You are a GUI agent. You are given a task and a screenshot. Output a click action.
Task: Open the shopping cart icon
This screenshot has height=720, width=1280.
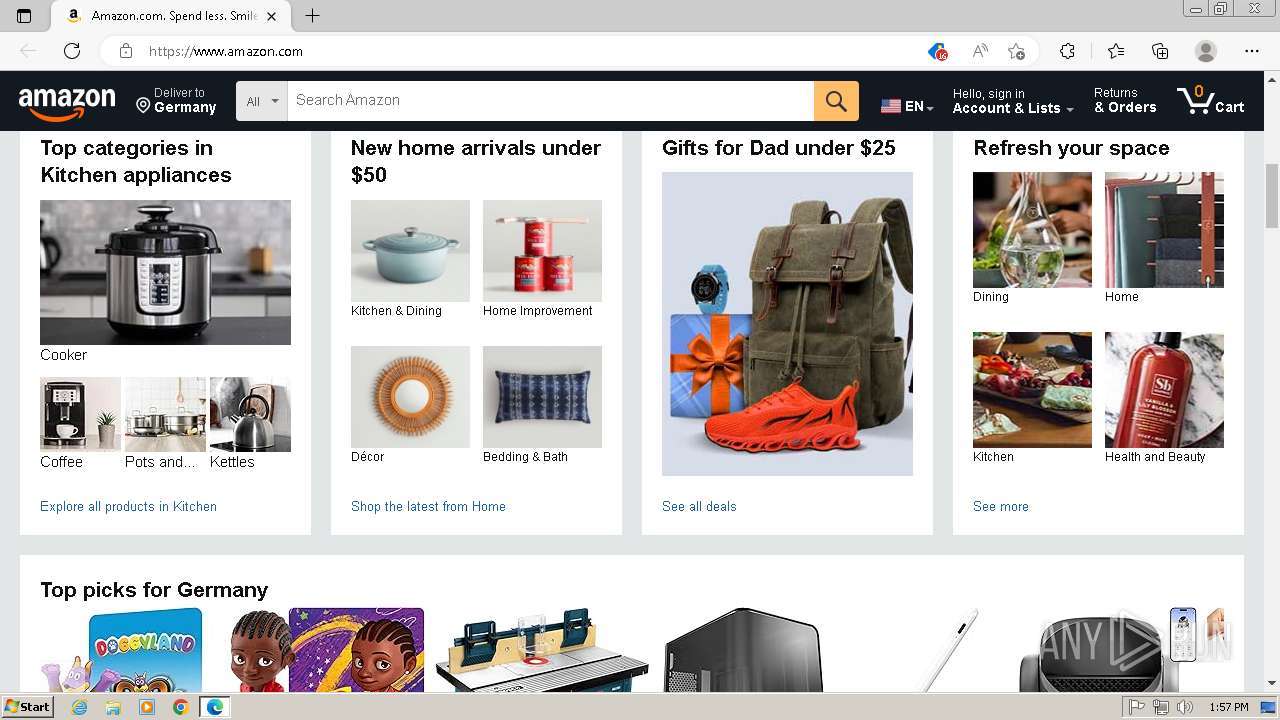(1210, 101)
